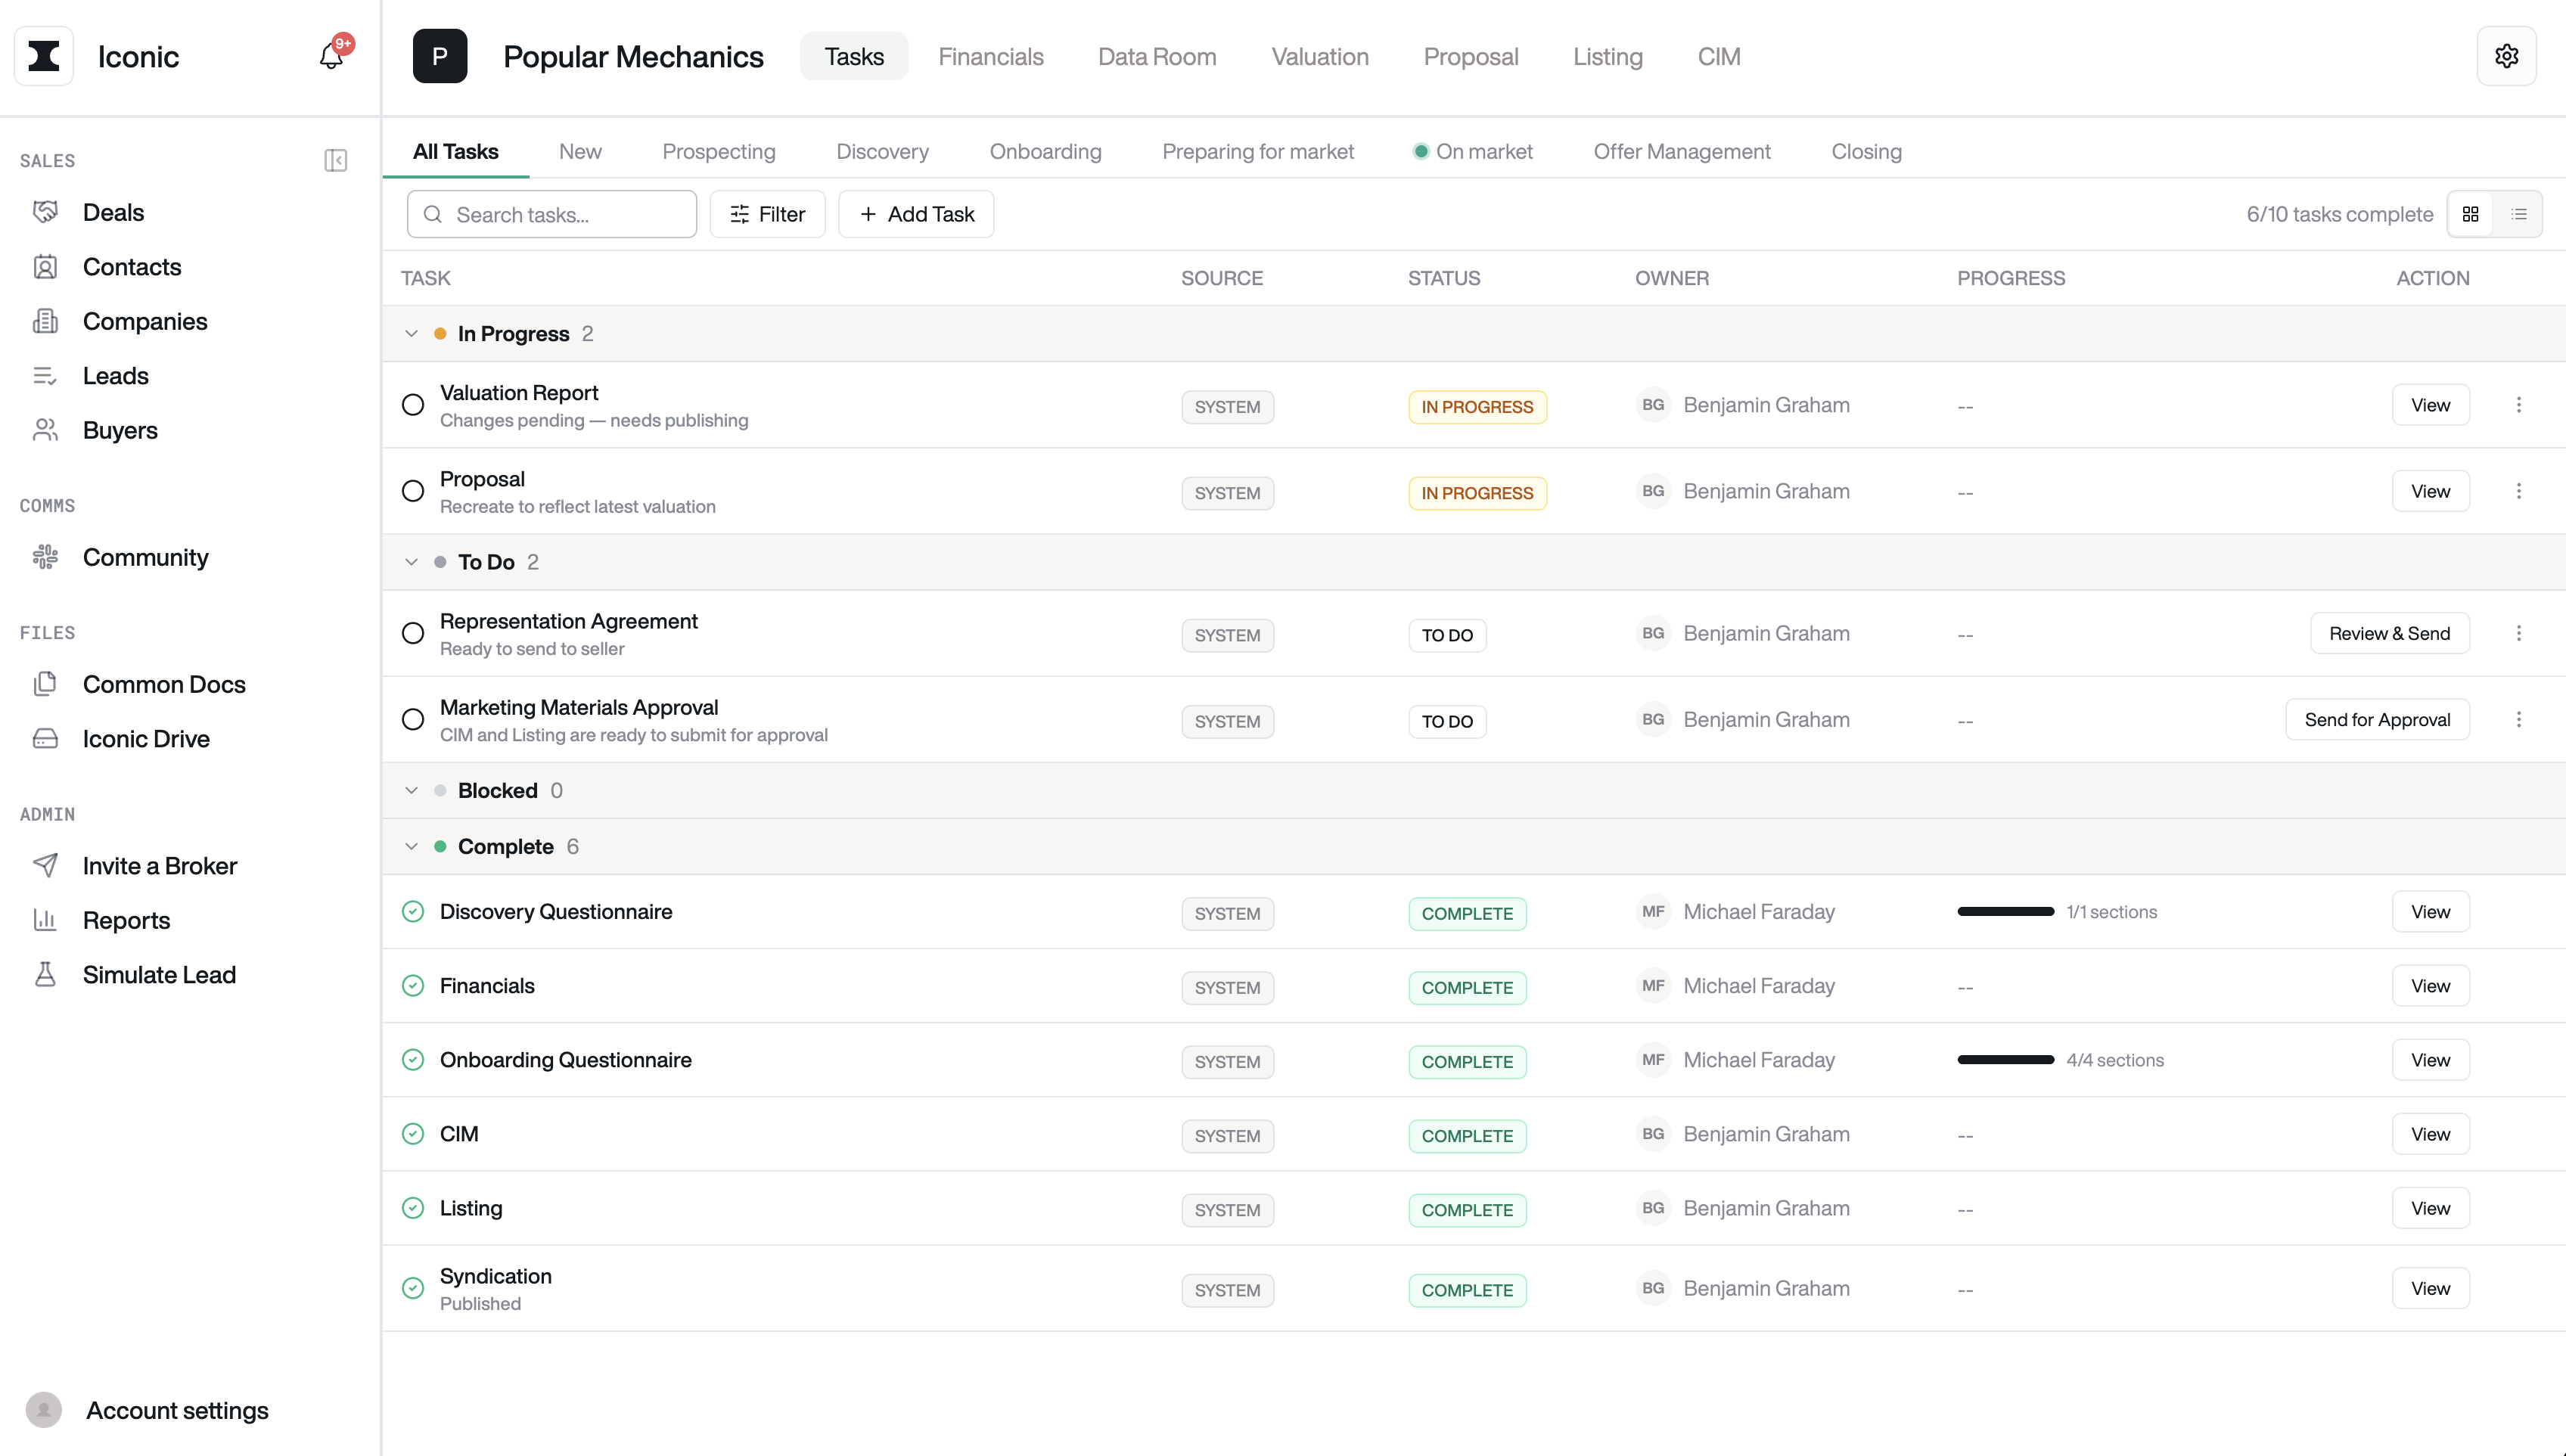Mark Marketing Materials Approval complete

(413, 719)
